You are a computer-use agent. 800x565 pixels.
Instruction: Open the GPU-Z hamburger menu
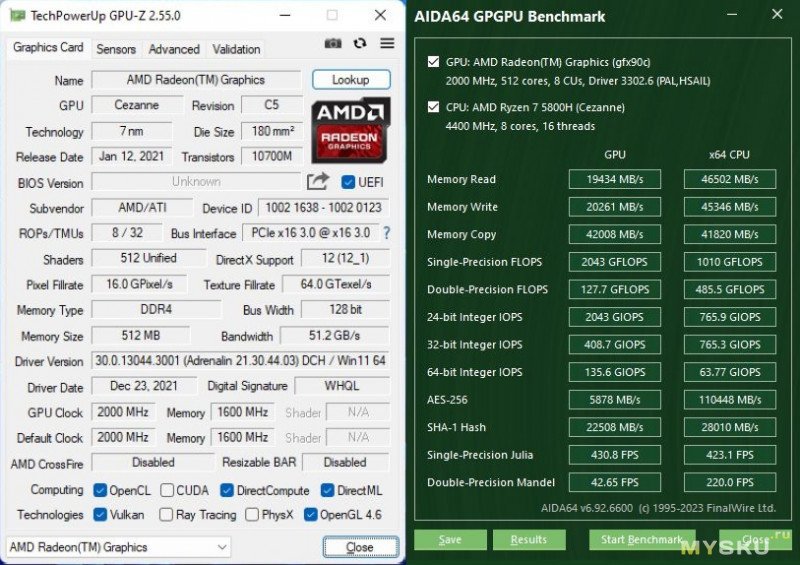click(x=387, y=43)
